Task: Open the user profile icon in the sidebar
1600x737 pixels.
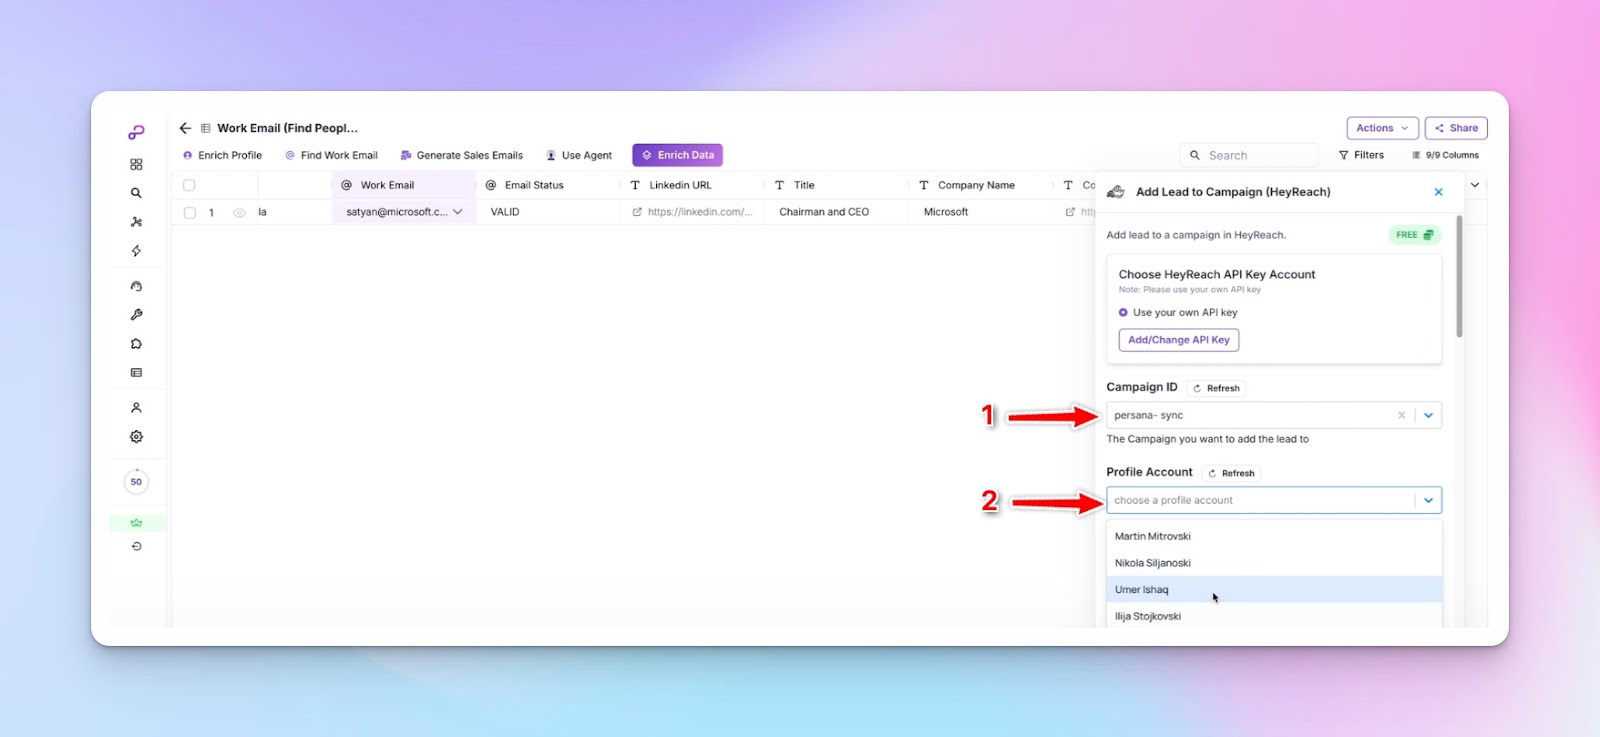Action: [x=136, y=408]
